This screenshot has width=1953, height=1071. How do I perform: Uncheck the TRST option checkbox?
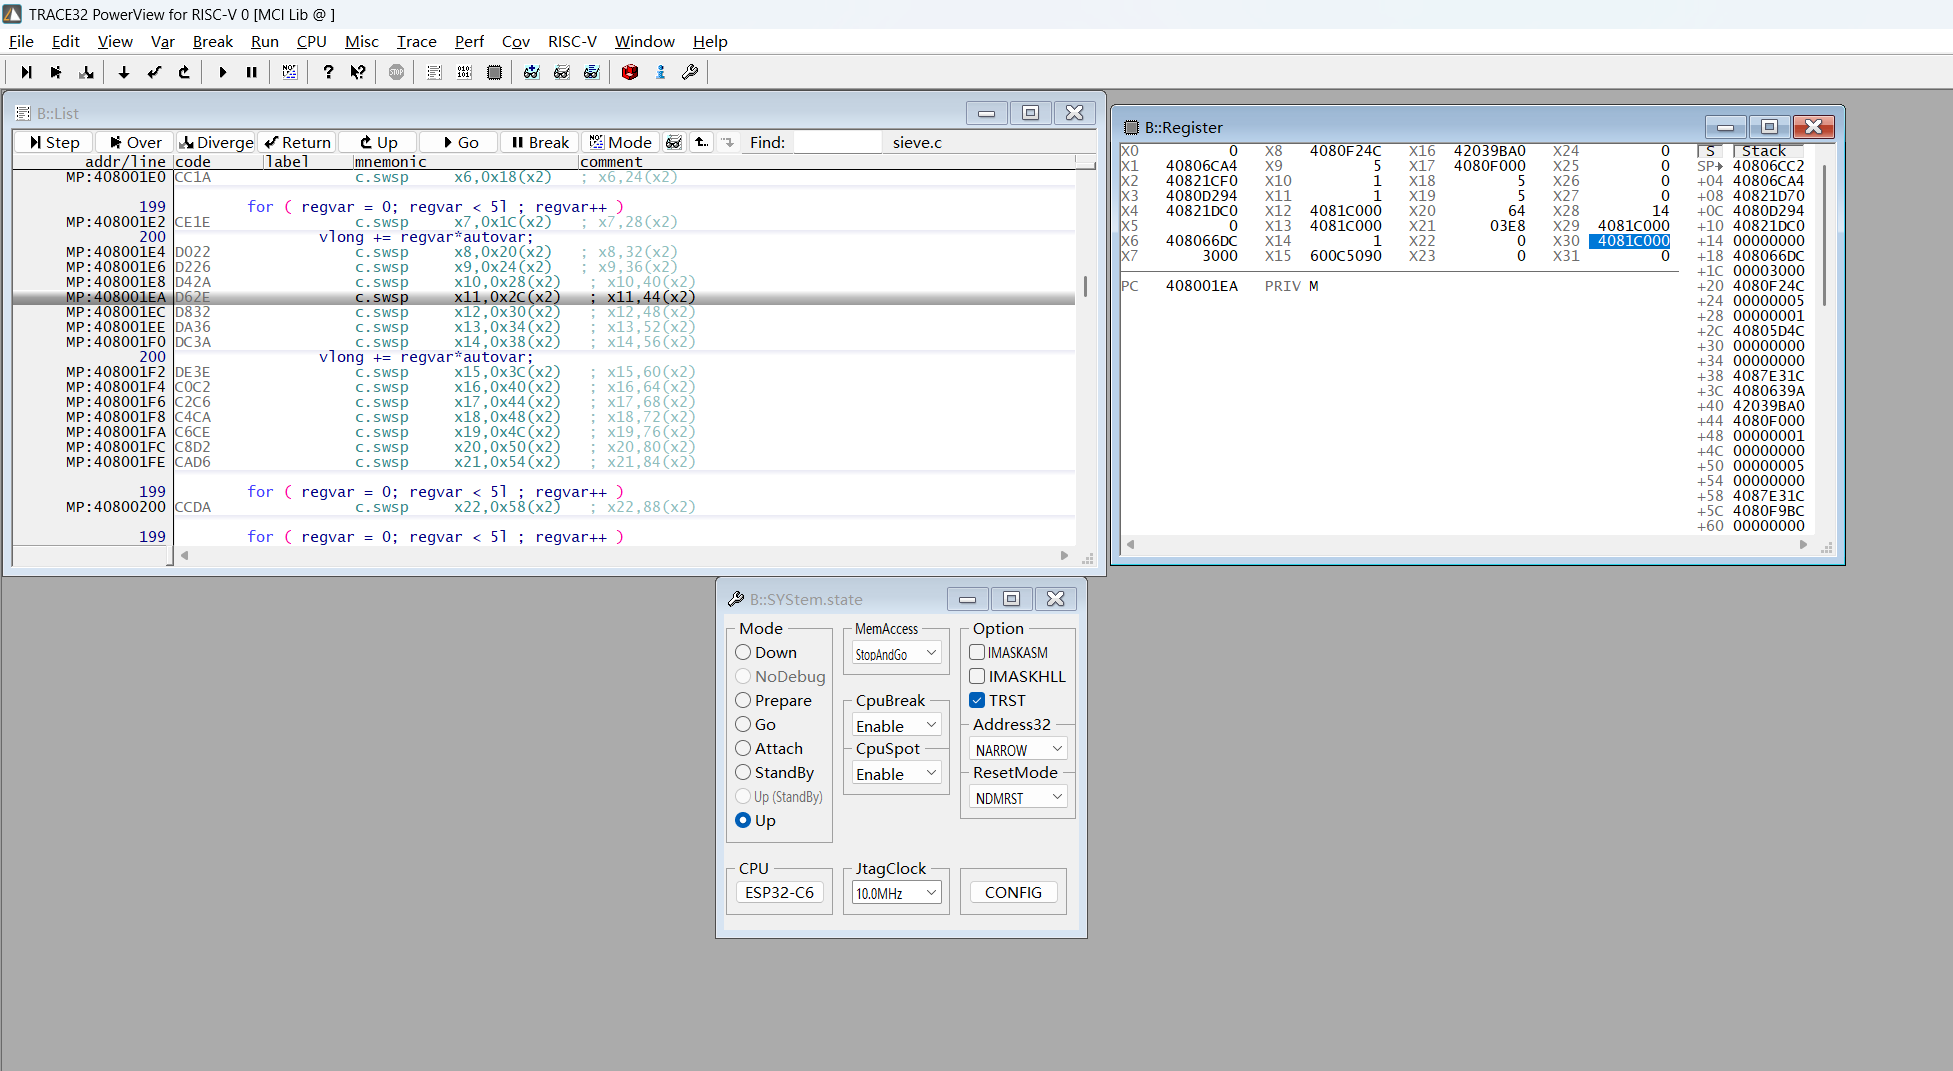point(978,701)
